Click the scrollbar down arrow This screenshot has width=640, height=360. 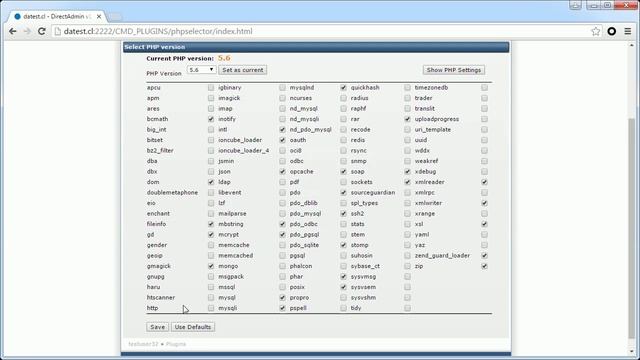click(x=632, y=351)
